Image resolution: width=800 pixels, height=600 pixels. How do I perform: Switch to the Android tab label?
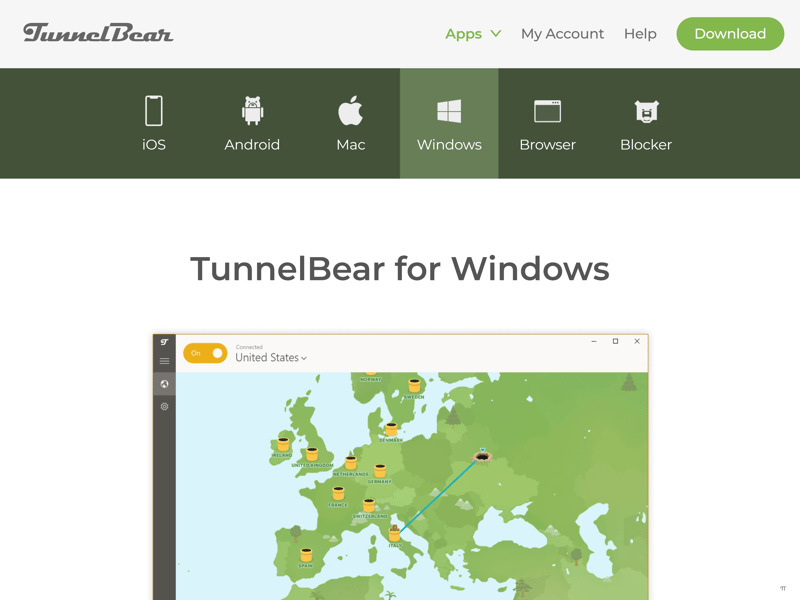(252, 145)
